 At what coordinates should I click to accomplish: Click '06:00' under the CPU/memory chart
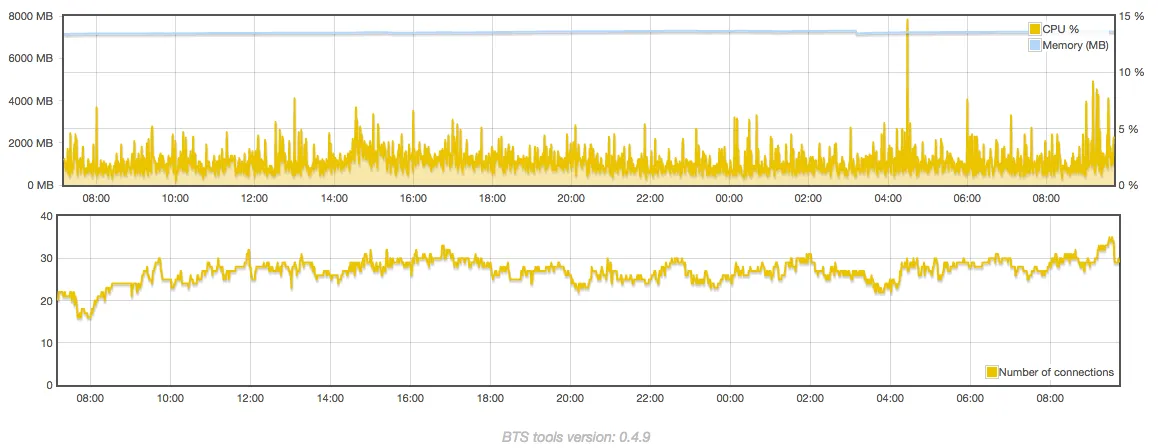967,198
